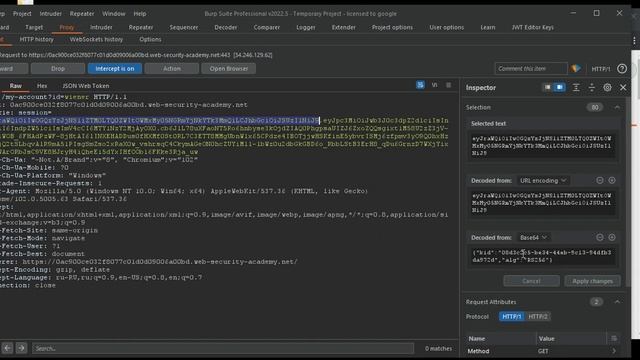Switch to the Decoder tab
The image size is (640, 360).
coord(226,27)
